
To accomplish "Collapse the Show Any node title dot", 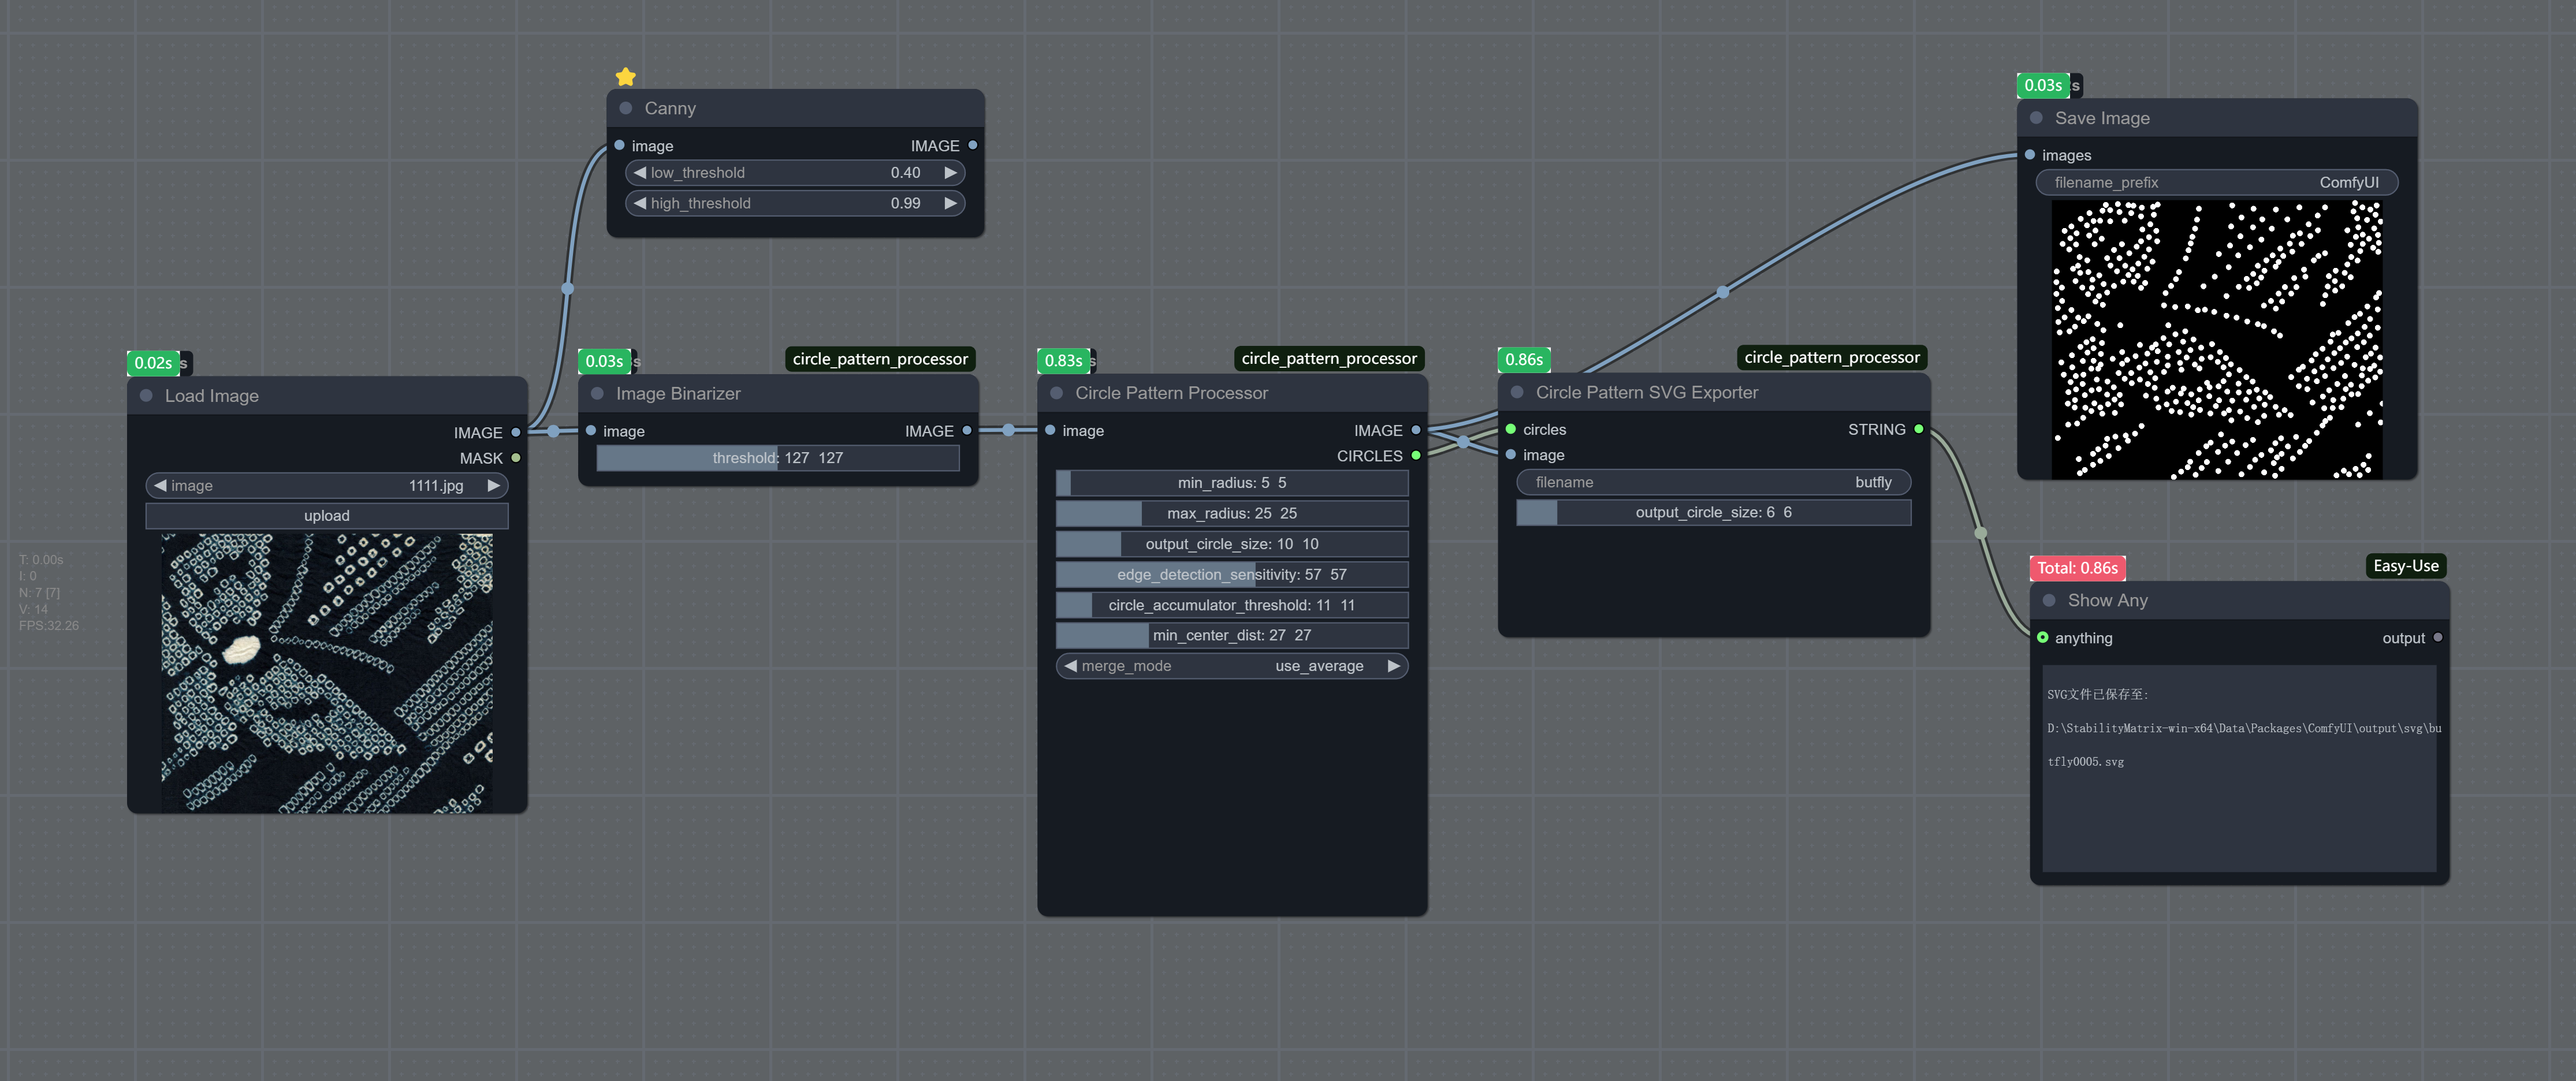I will pos(2049,600).
